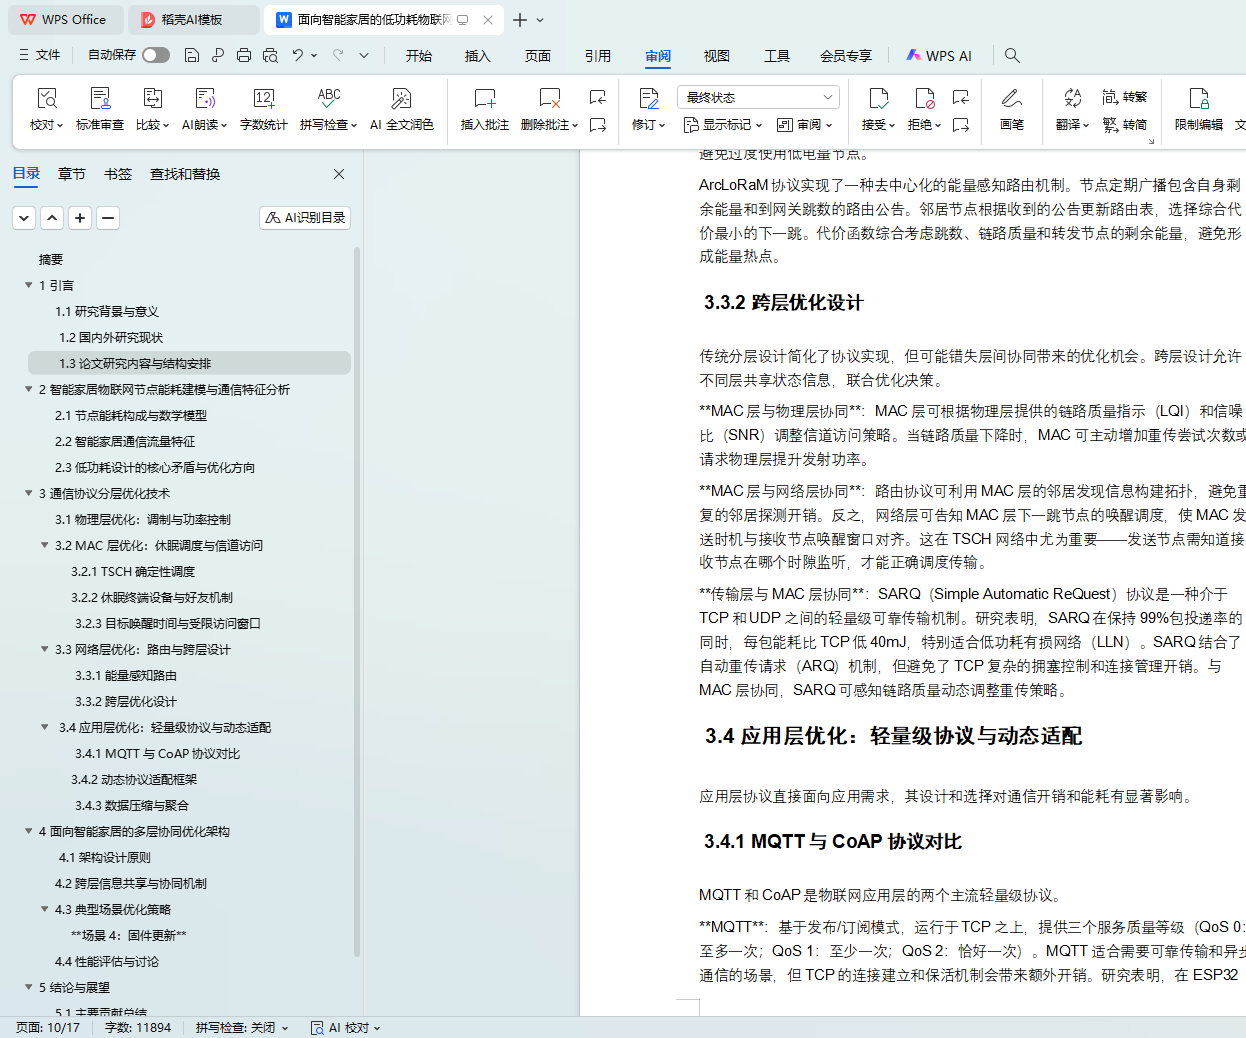Image resolution: width=1246 pixels, height=1038 pixels.
Task: Open the 显示标记 dropdown
Action: click(x=722, y=125)
